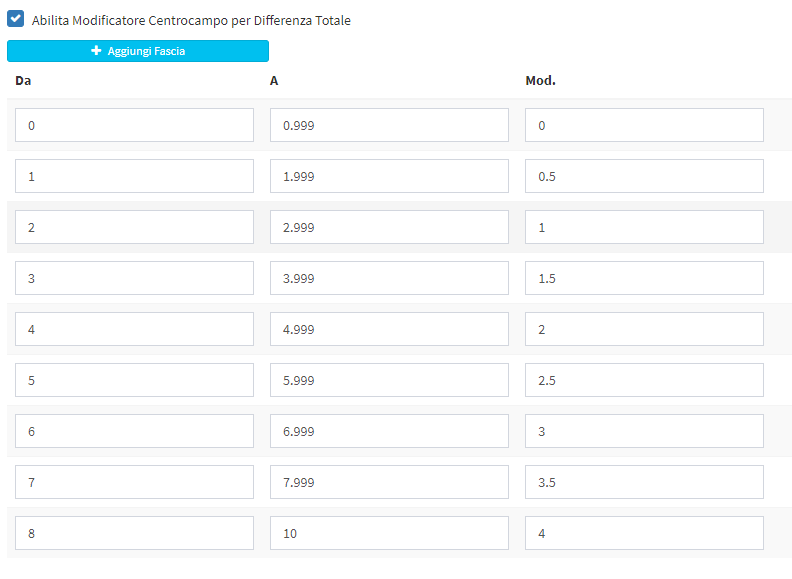
Task: Focus the A field showing 4.999
Action: [389, 329]
